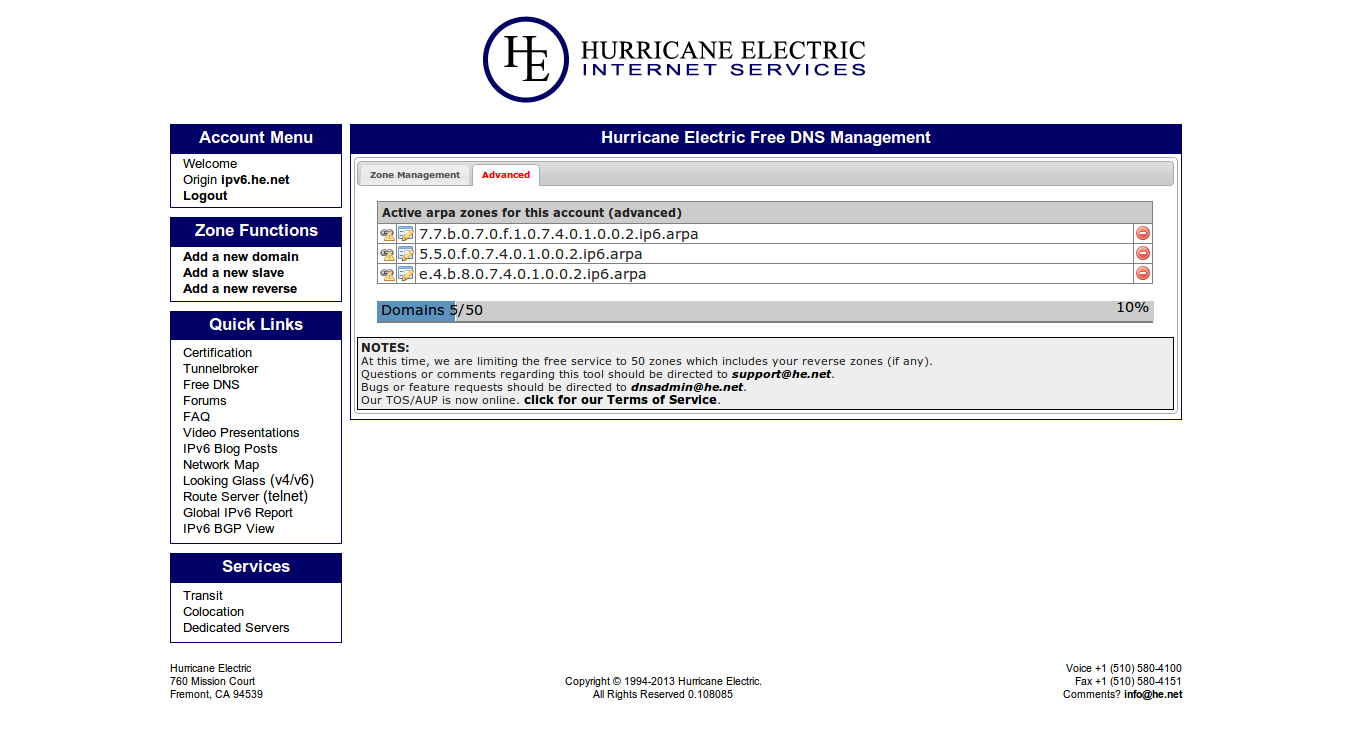
Task: Open Add a new reverse
Action: [240, 289]
